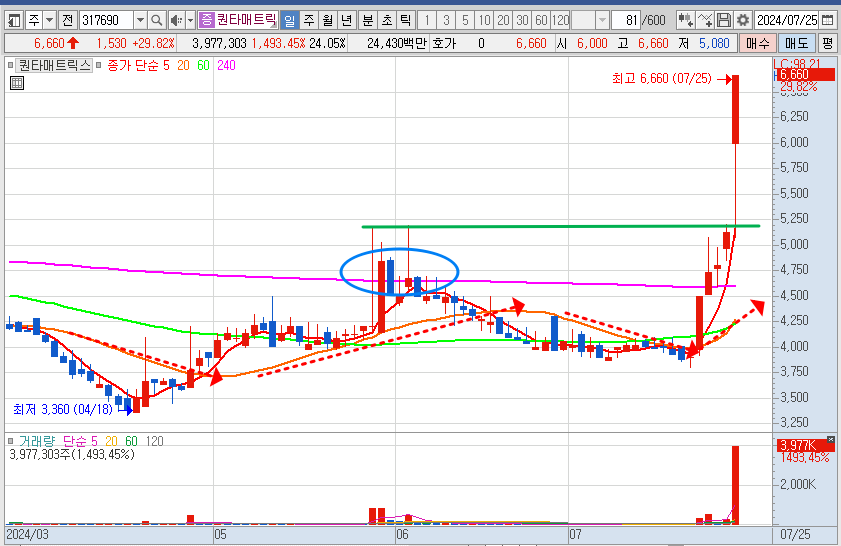Select the 일 daily chart period
This screenshot has height=546, width=841.
[x=290, y=20]
